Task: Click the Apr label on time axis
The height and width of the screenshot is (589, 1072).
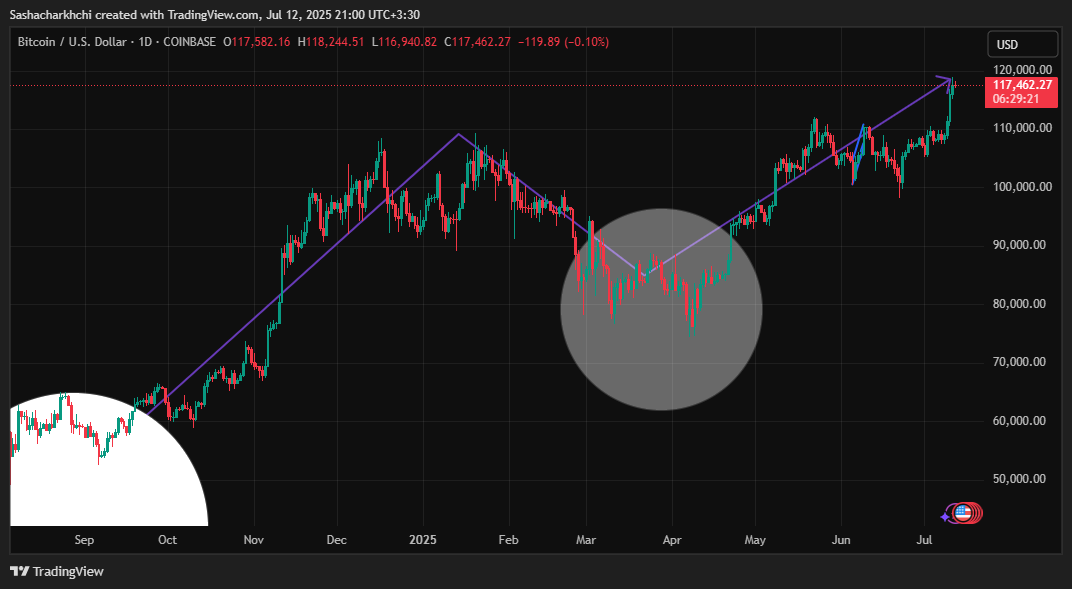Action: (x=672, y=540)
